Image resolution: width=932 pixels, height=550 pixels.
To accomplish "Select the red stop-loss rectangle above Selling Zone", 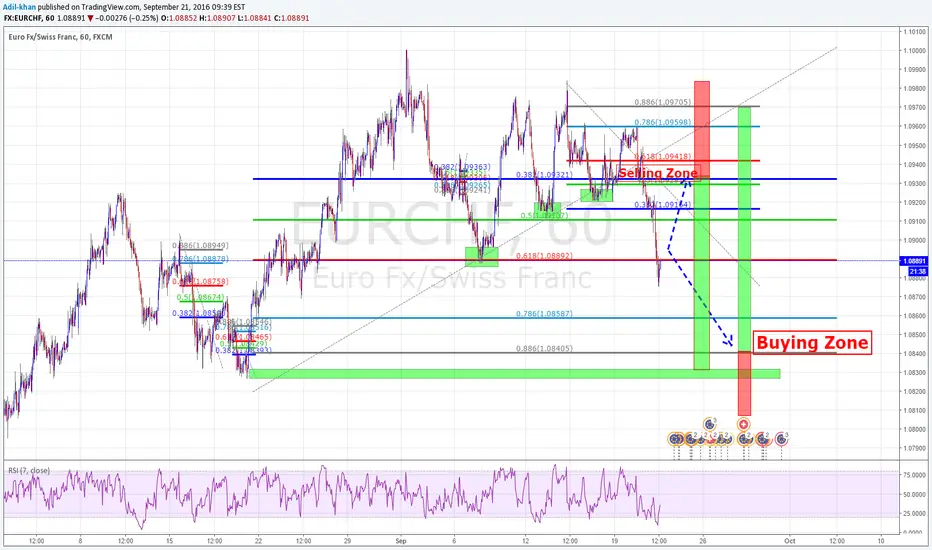I will (701, 128).
